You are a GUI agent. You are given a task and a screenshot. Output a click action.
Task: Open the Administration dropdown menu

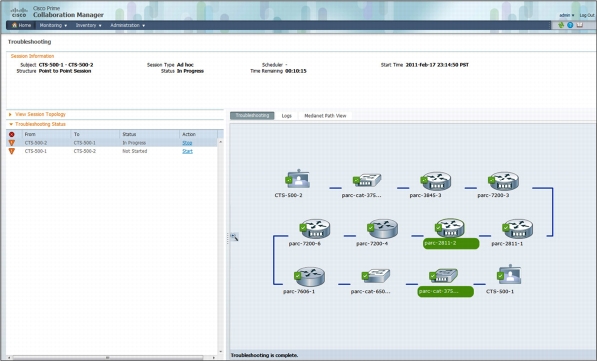127,25
